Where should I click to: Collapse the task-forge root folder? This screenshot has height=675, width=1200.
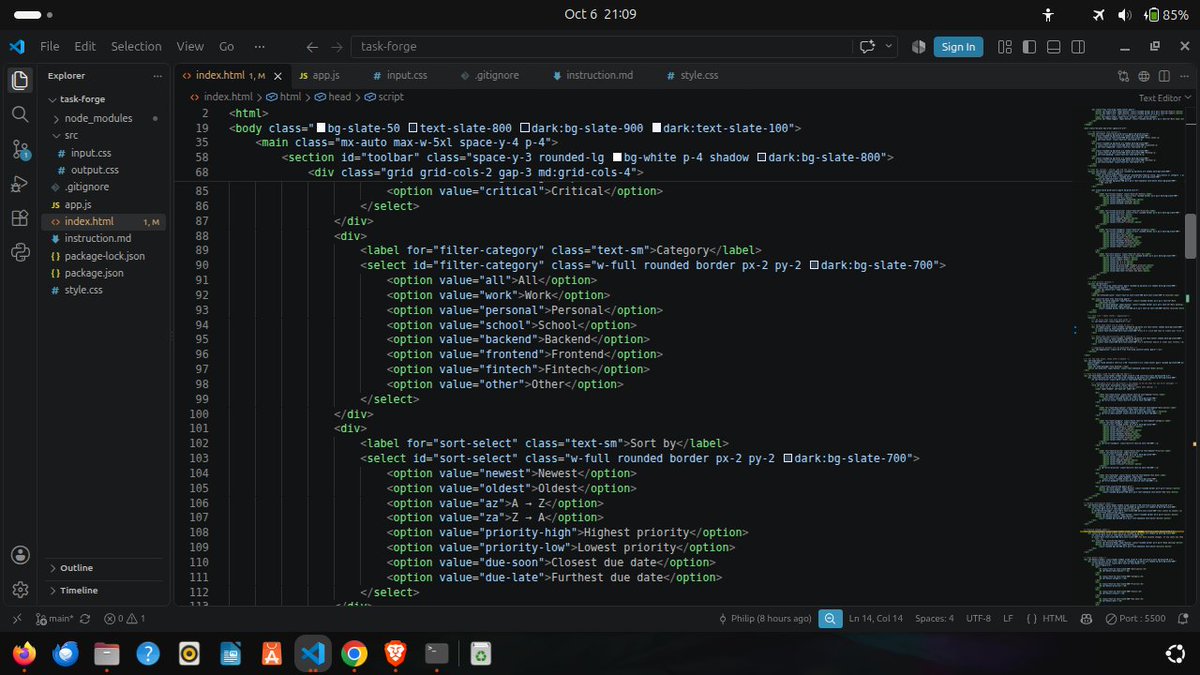(x=81, y=99)
